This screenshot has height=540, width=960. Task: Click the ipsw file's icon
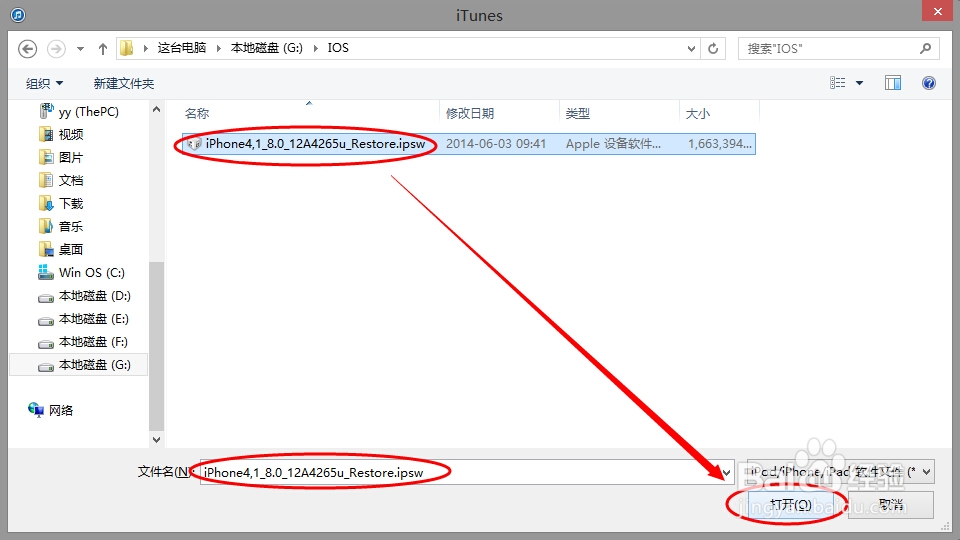[x=194, y=144]
